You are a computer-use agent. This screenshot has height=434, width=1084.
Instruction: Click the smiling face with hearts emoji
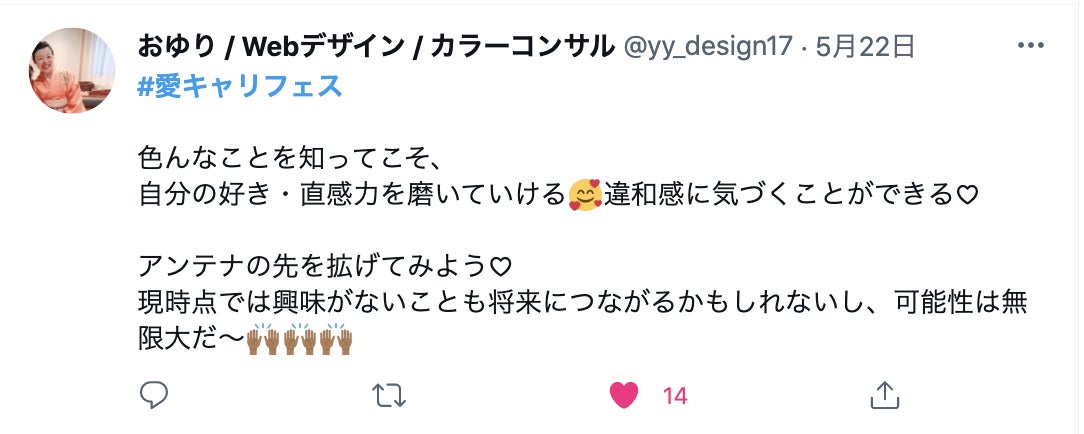(x=584, y=194)
